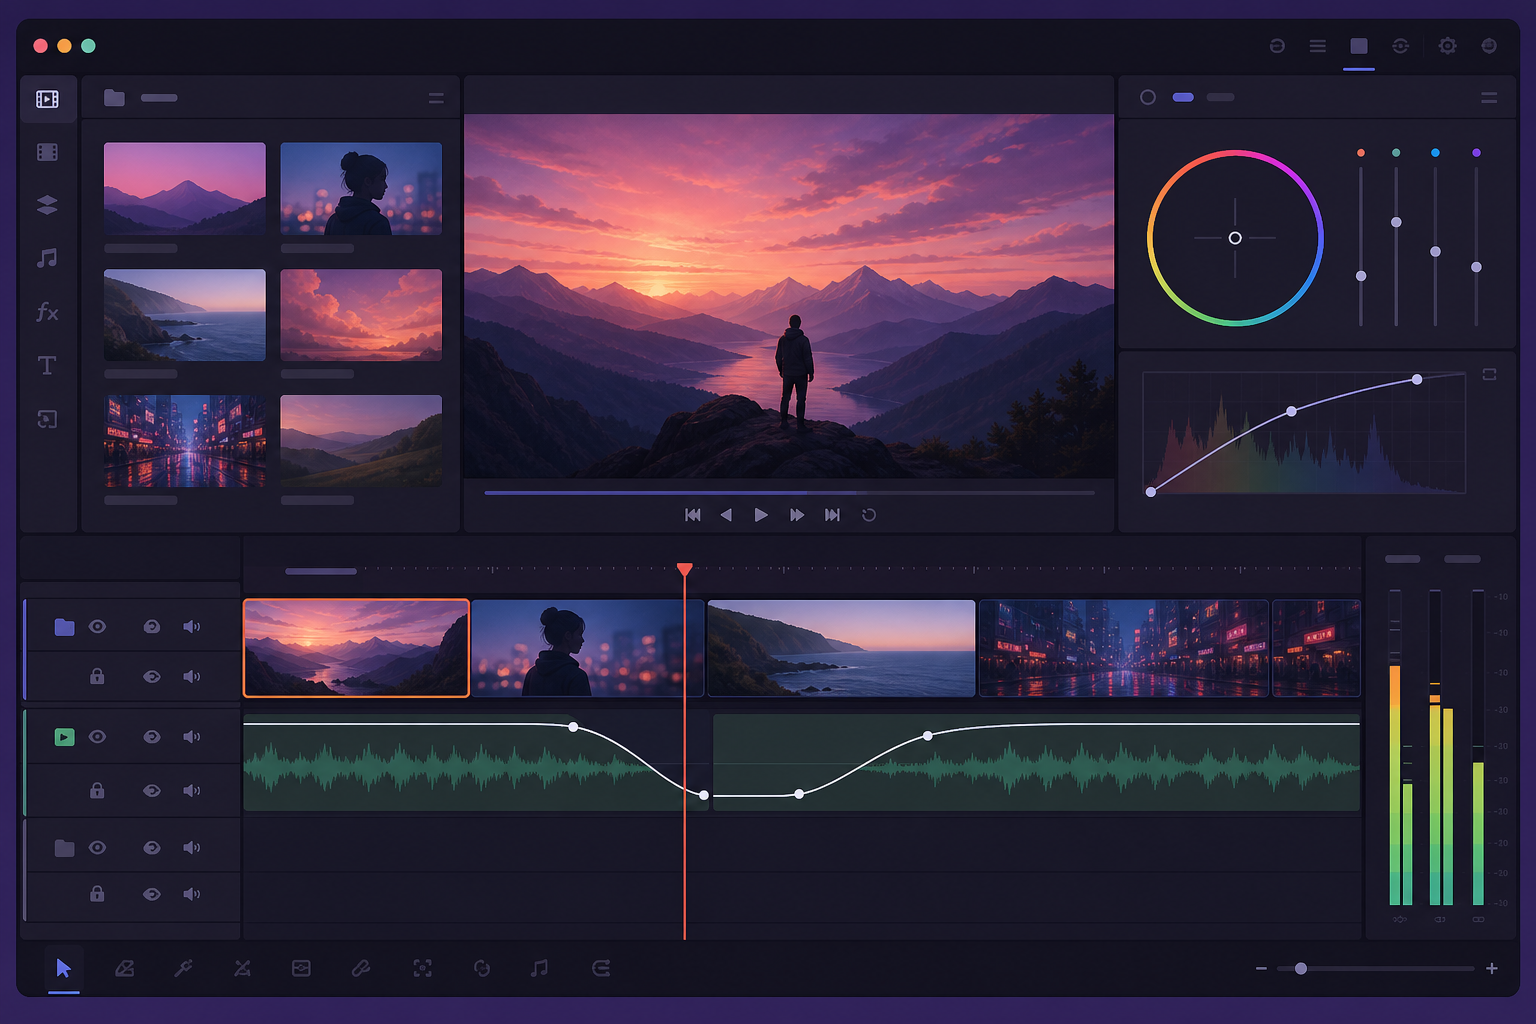Select the woman silhouette thumbnail in media bin

[361, 189]
